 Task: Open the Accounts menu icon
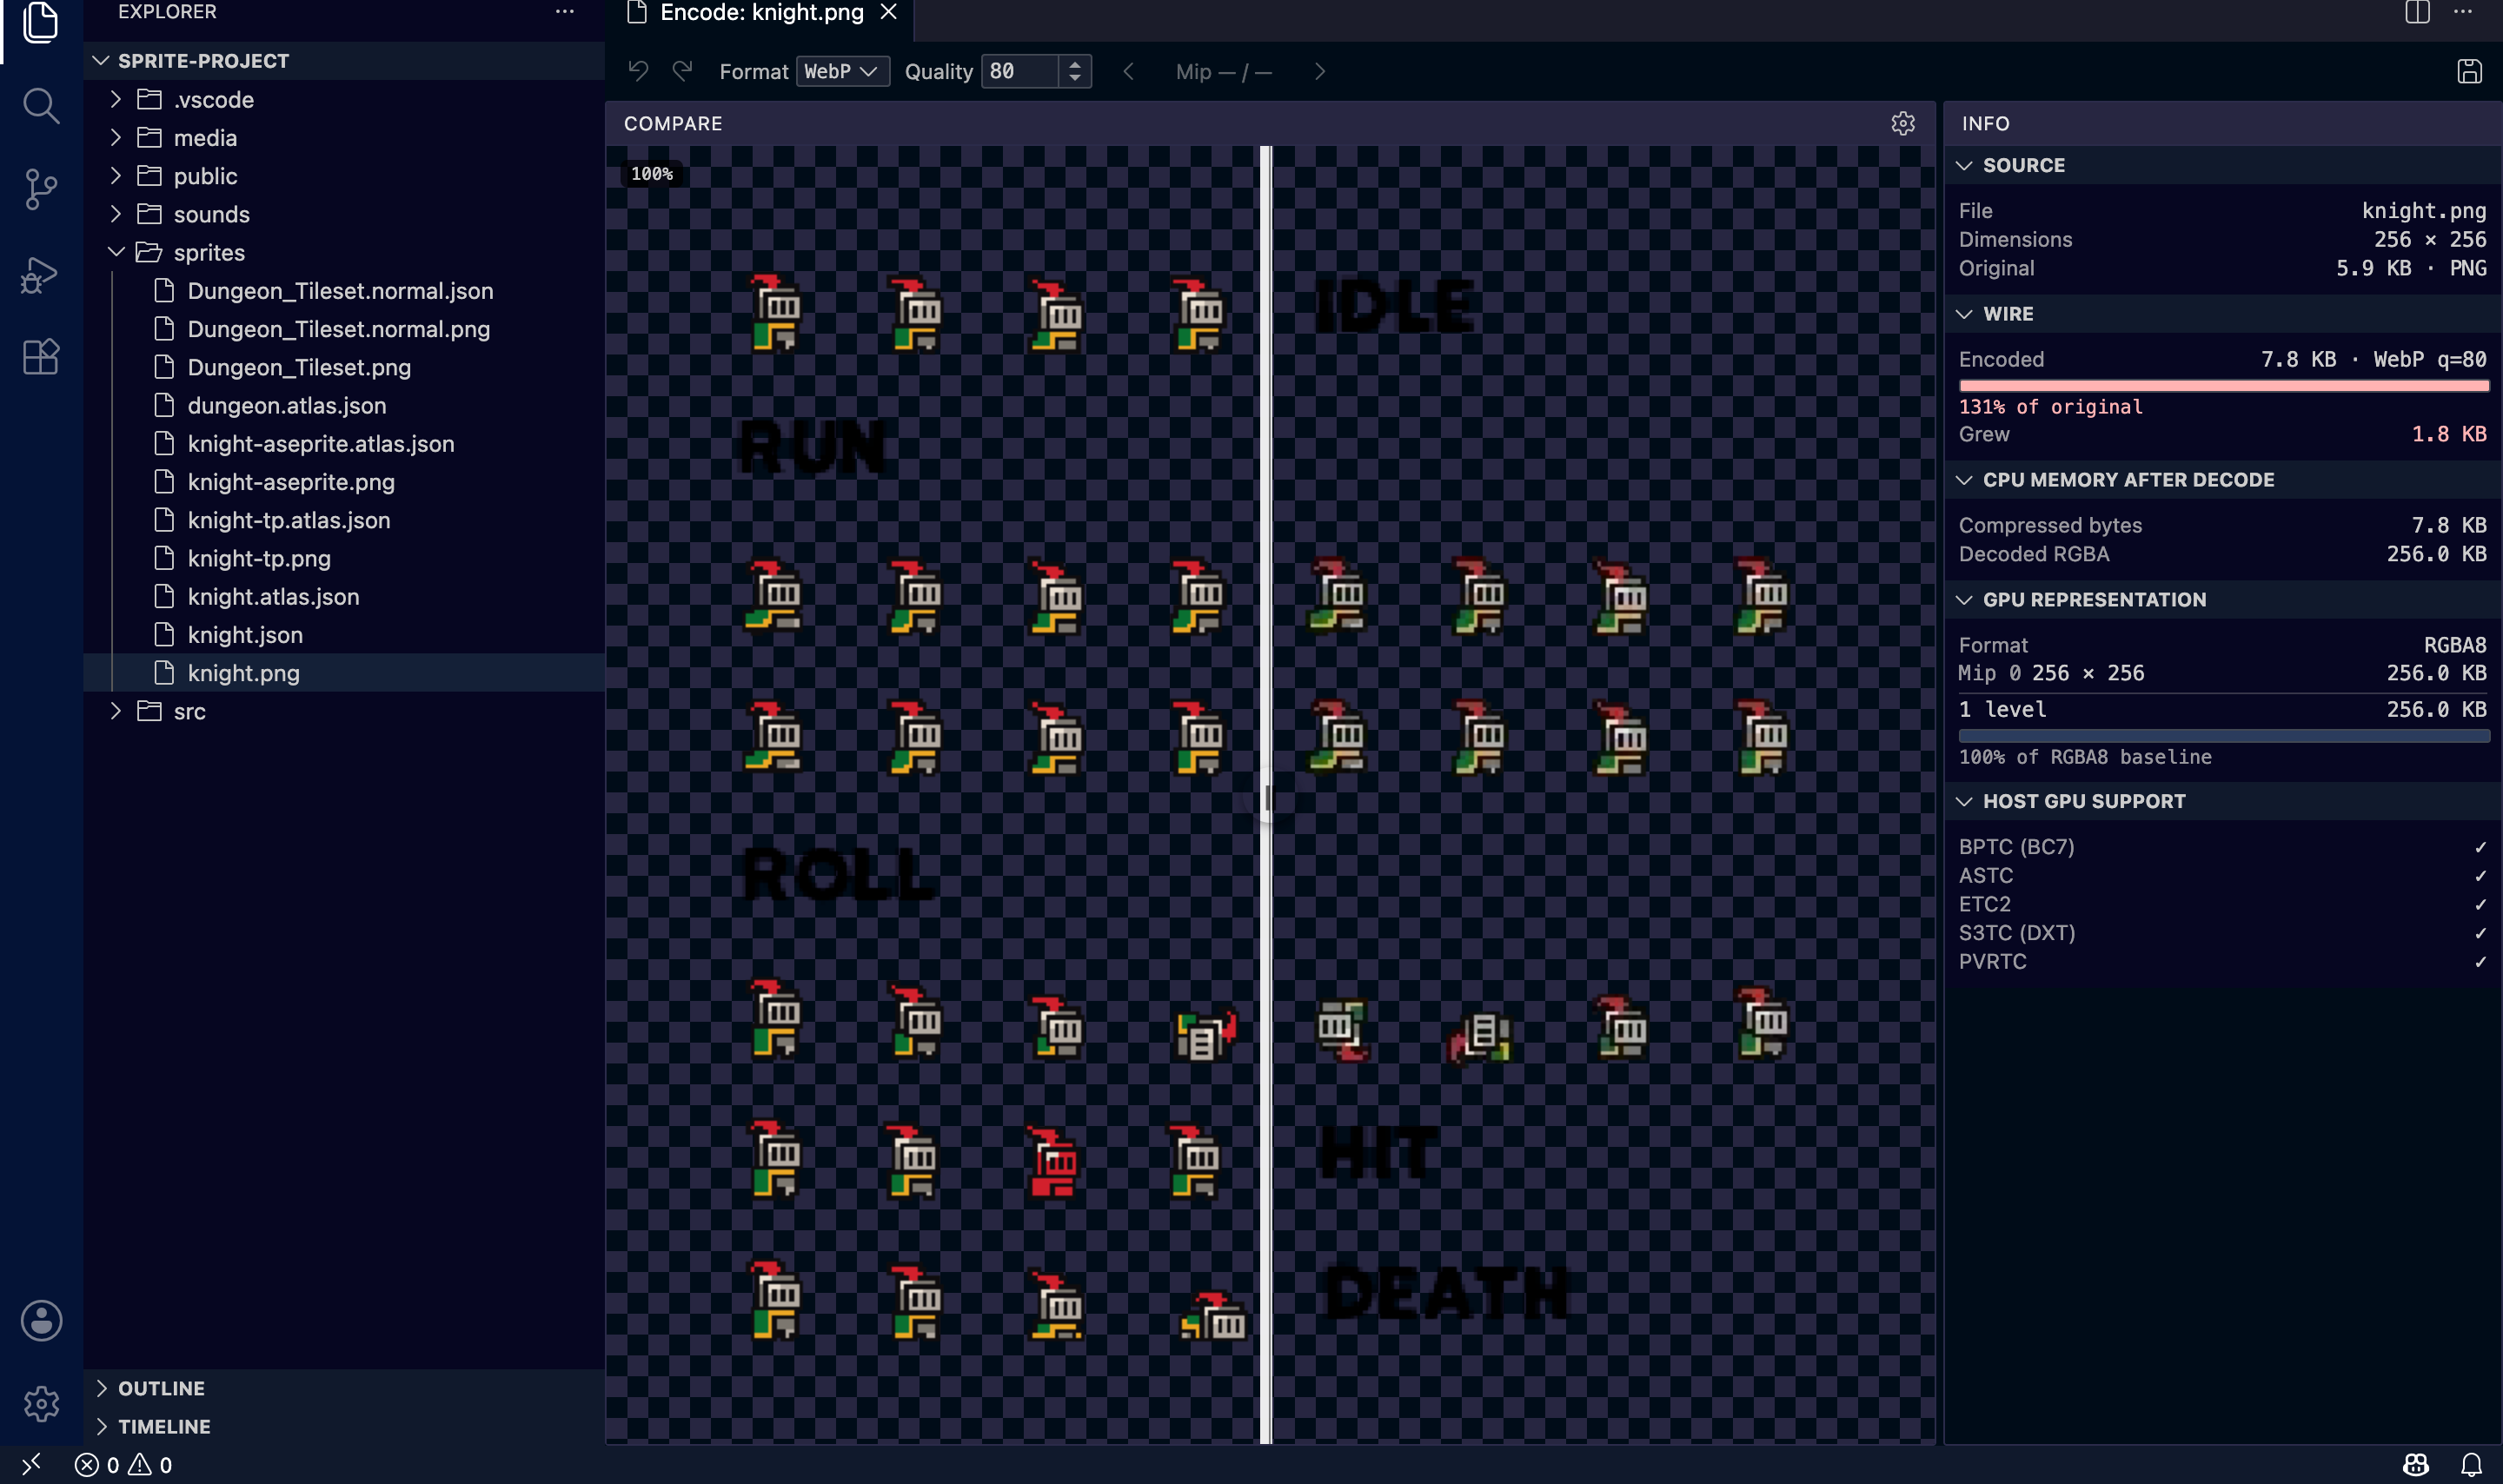tap(41, 1320)
